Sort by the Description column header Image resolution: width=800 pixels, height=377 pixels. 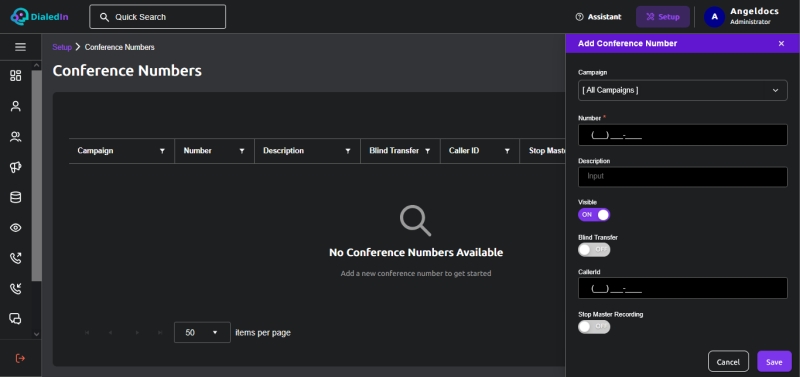283,151
